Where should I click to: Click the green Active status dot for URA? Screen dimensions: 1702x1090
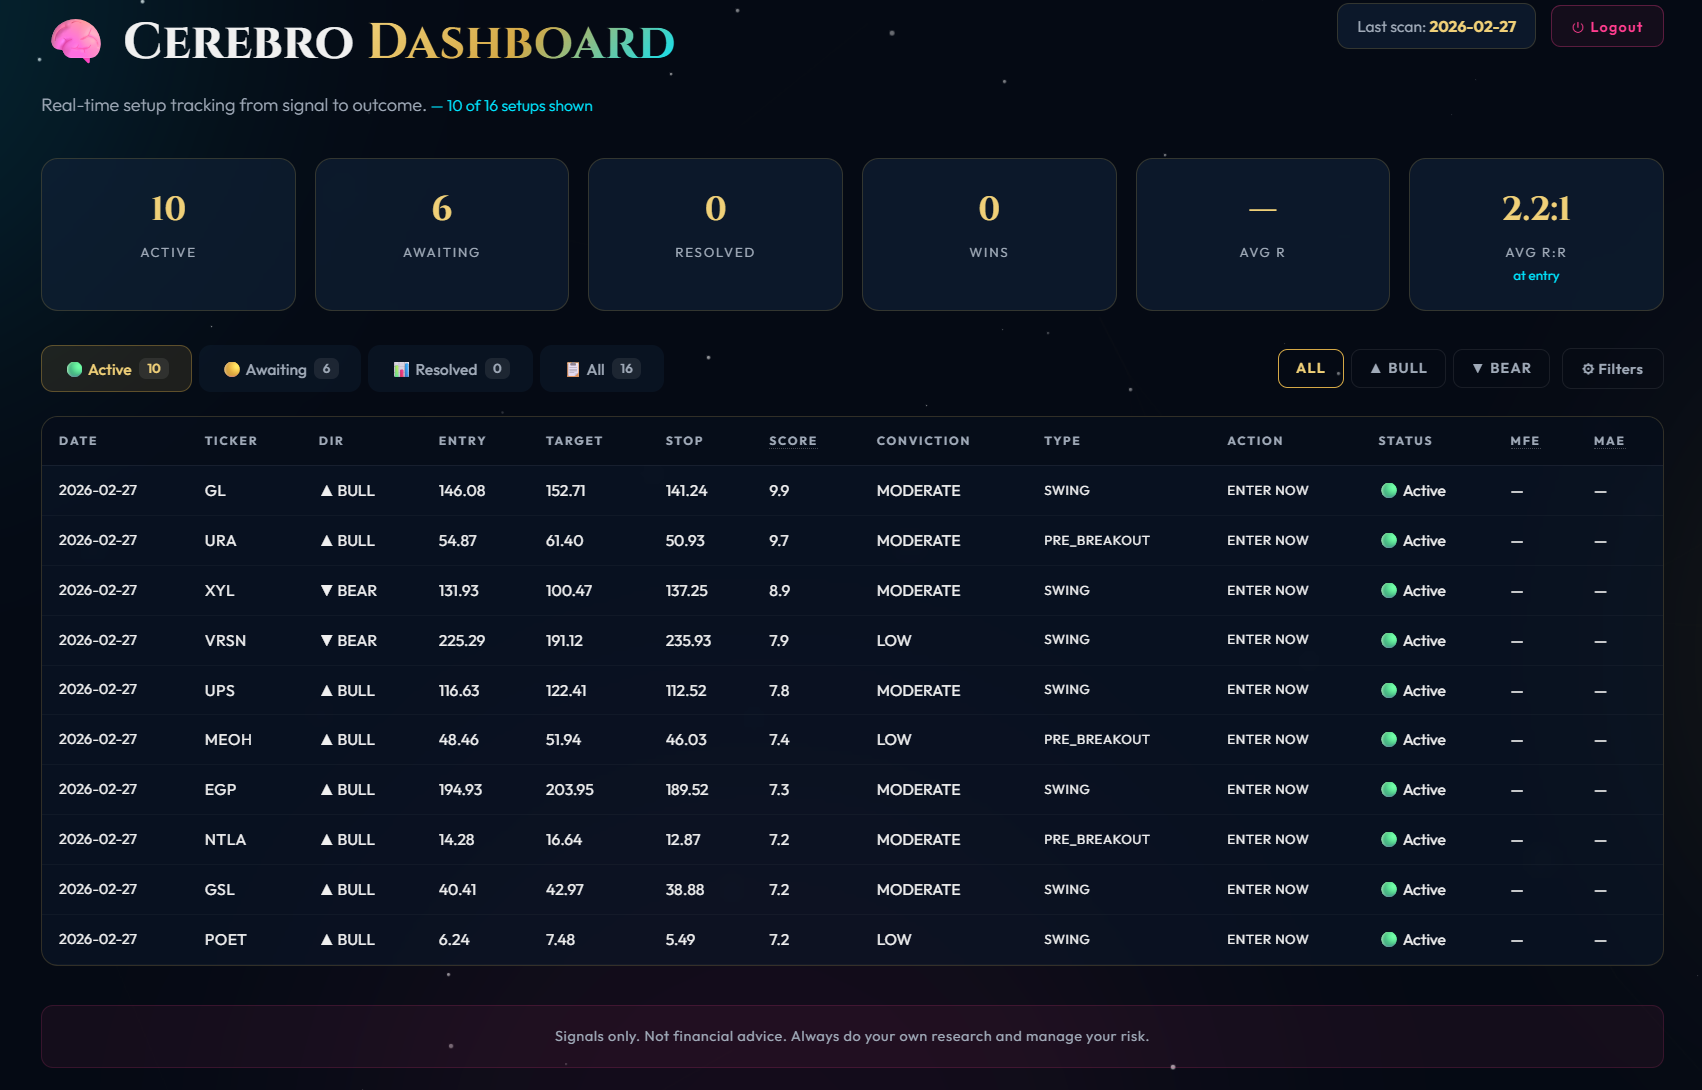point(1388,540)
